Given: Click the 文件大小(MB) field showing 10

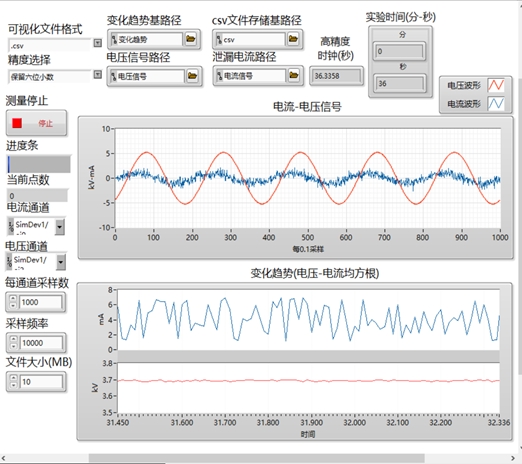Looking at the screenshot, I should pyautogui.click(x=41, y=382).
